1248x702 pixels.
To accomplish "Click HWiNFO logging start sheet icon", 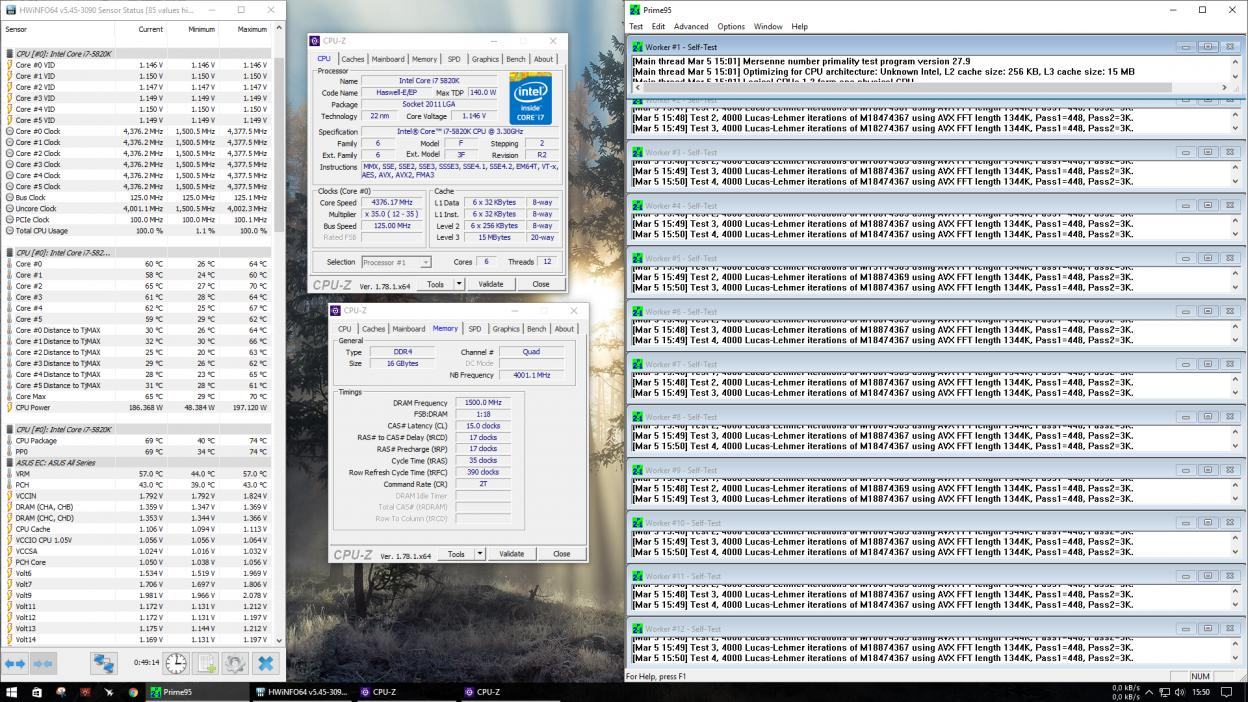I will [206, 663].
